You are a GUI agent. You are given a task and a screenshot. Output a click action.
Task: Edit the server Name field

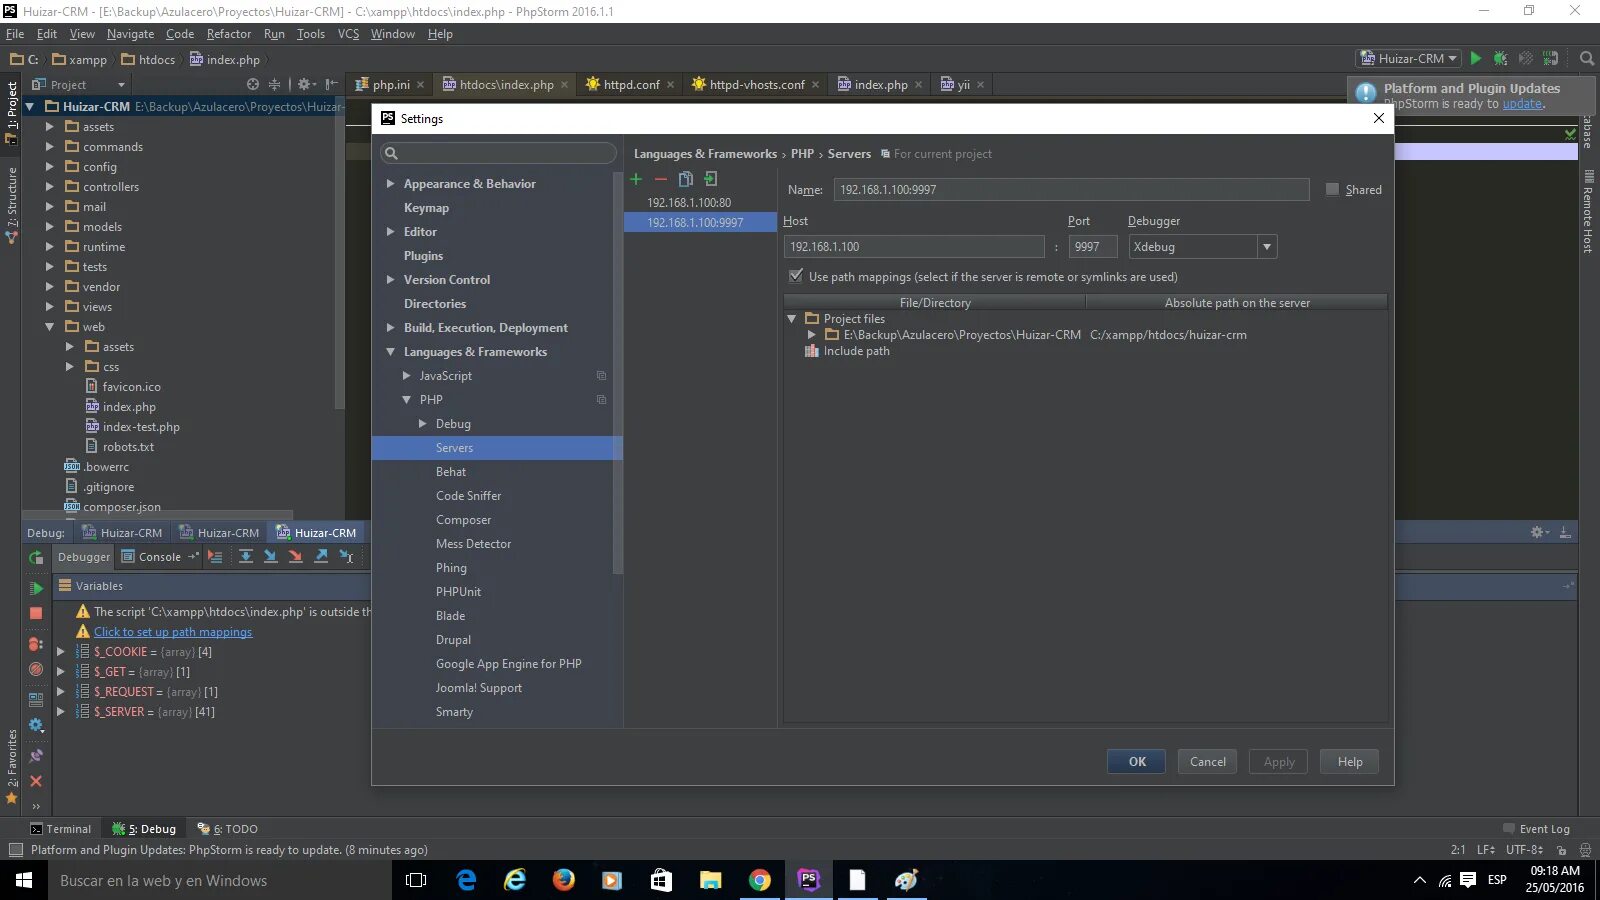(1071, 190)
